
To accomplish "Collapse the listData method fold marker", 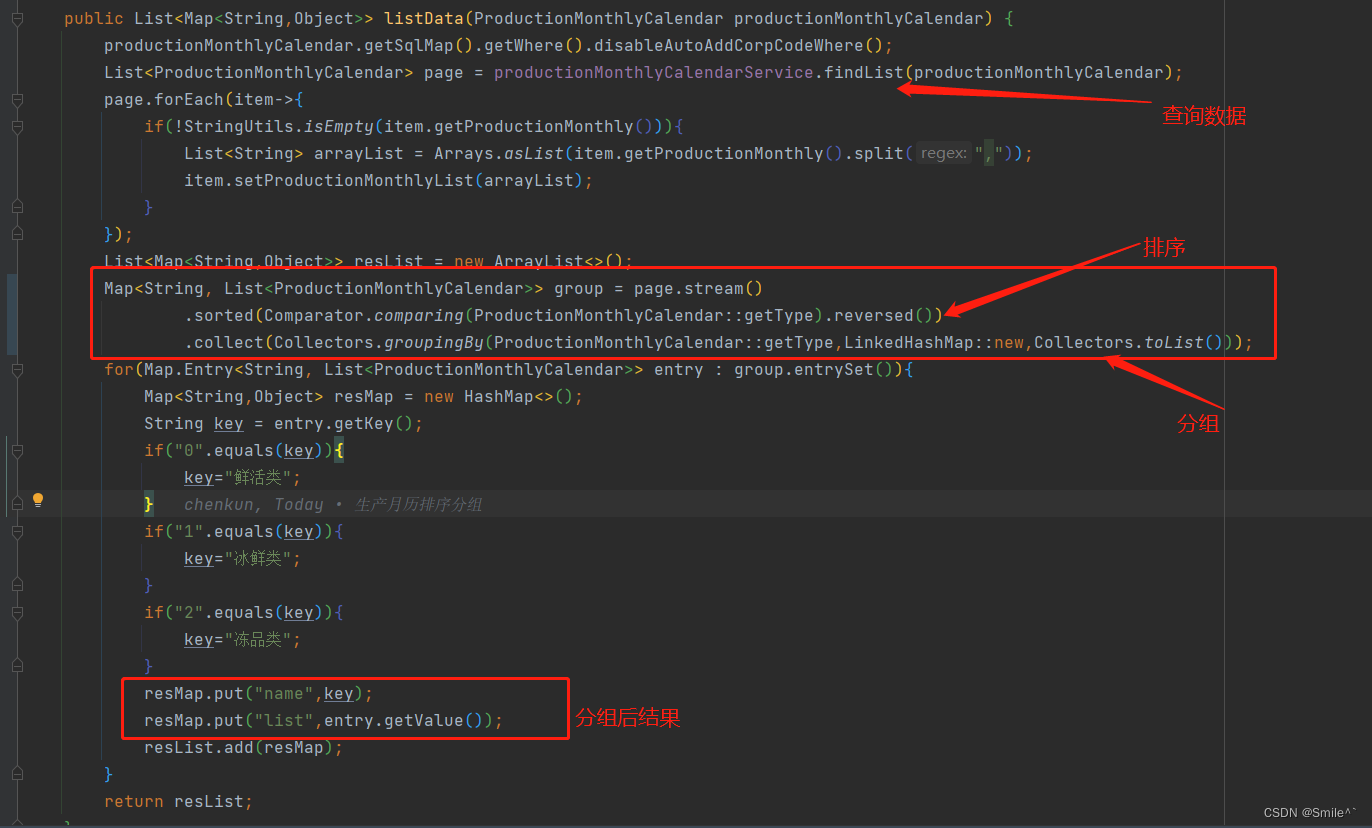I will (x=17, y=19).
